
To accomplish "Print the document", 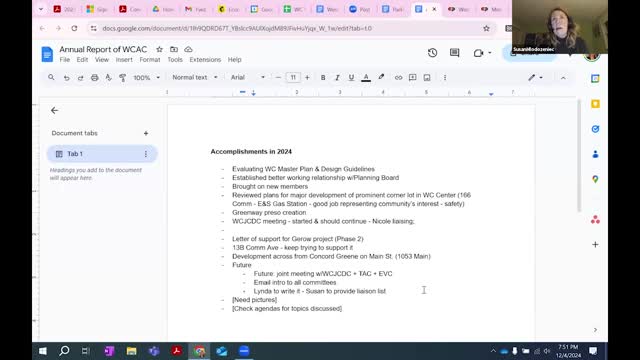I will tap(94, 78).
